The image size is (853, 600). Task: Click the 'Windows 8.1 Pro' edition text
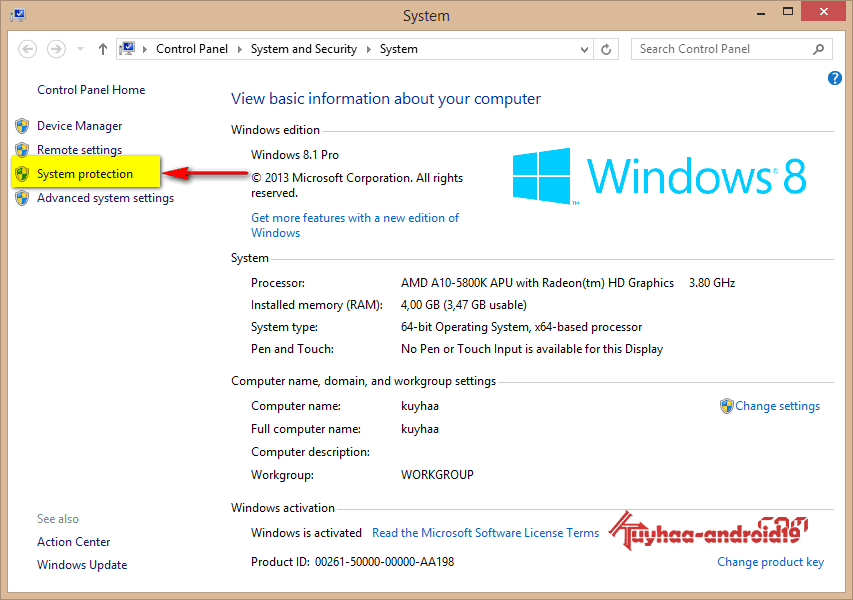[295, 155]
